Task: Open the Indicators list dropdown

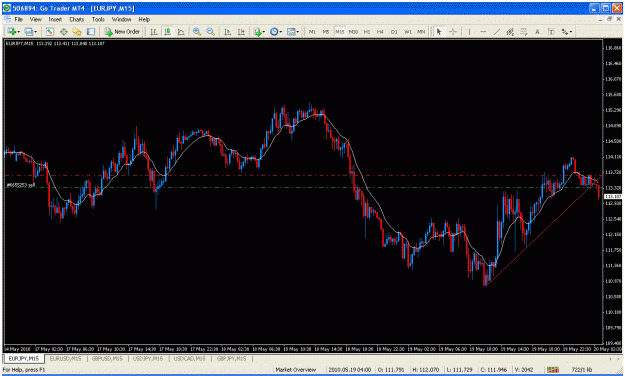Action: point(258,32)
